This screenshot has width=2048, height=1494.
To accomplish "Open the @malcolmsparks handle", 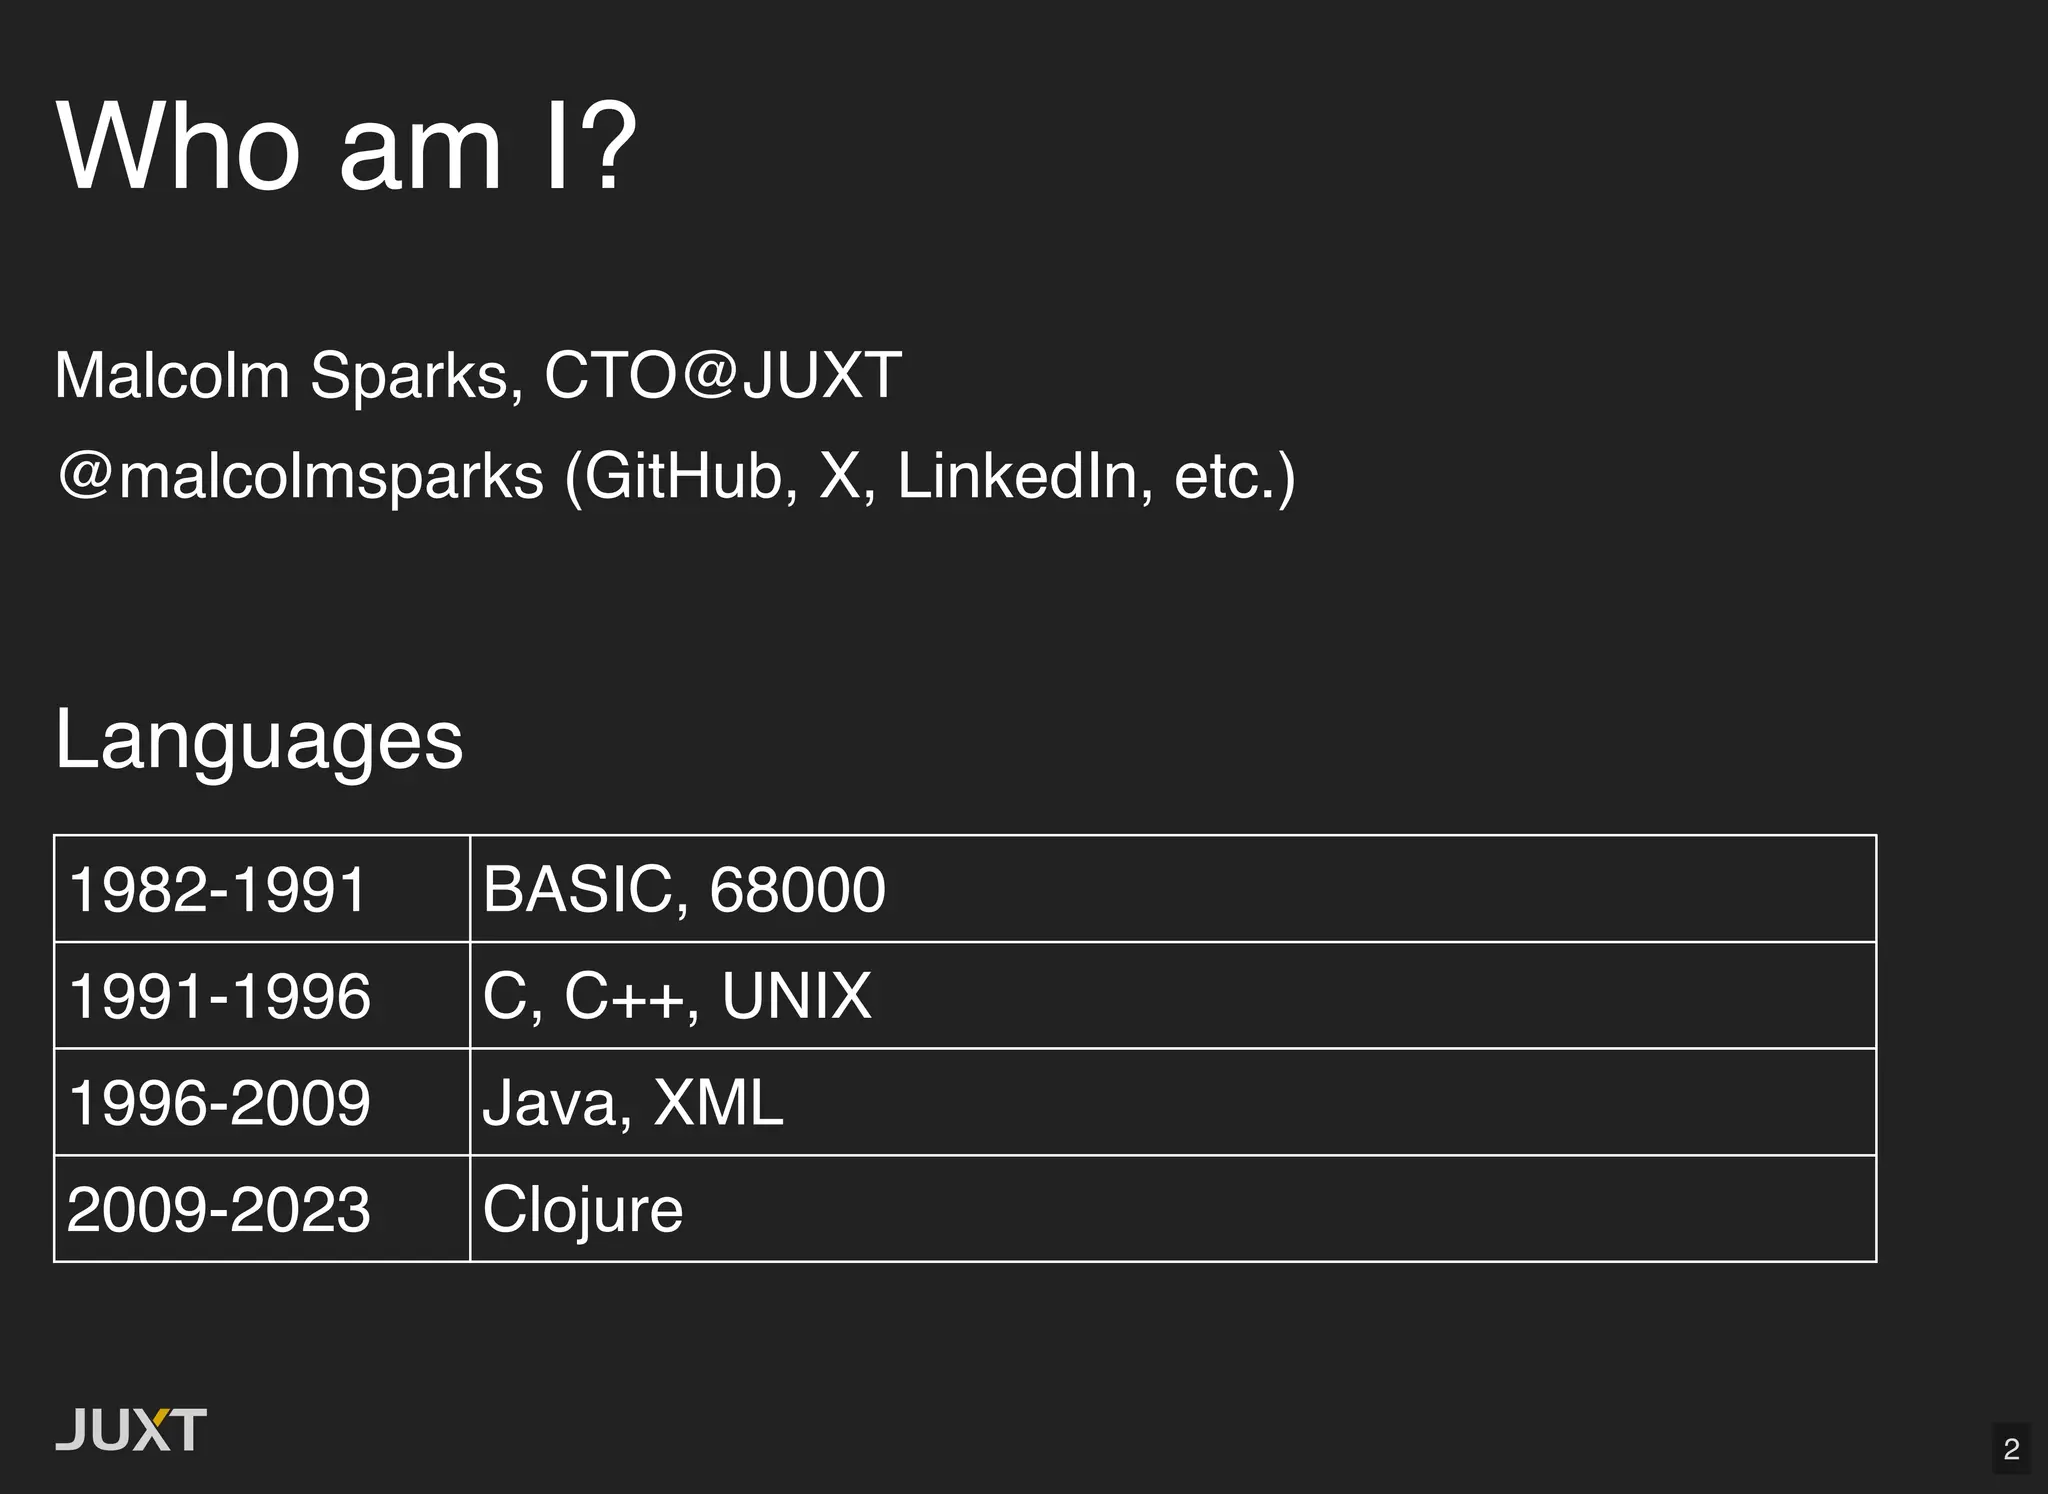I will tap(300, 476).
